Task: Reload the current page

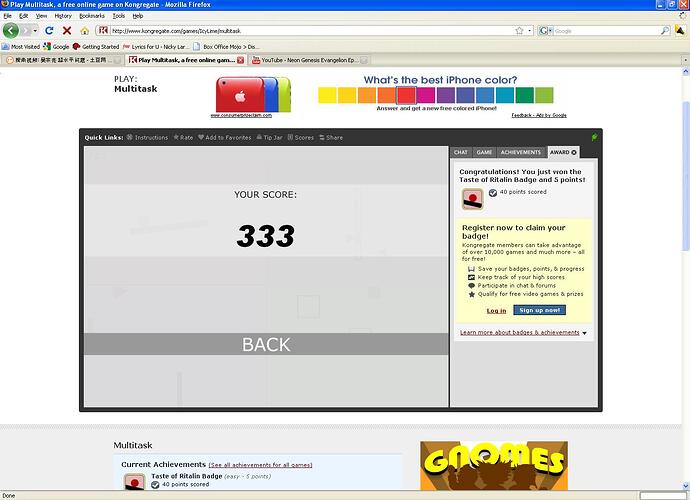Action: pos(49,31)
